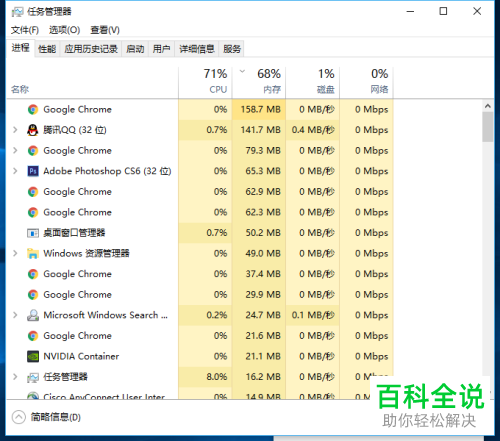The image size is (500, 441).
Task: Select the Windows 资源管理器 process name
Action: tap(86, 254)
